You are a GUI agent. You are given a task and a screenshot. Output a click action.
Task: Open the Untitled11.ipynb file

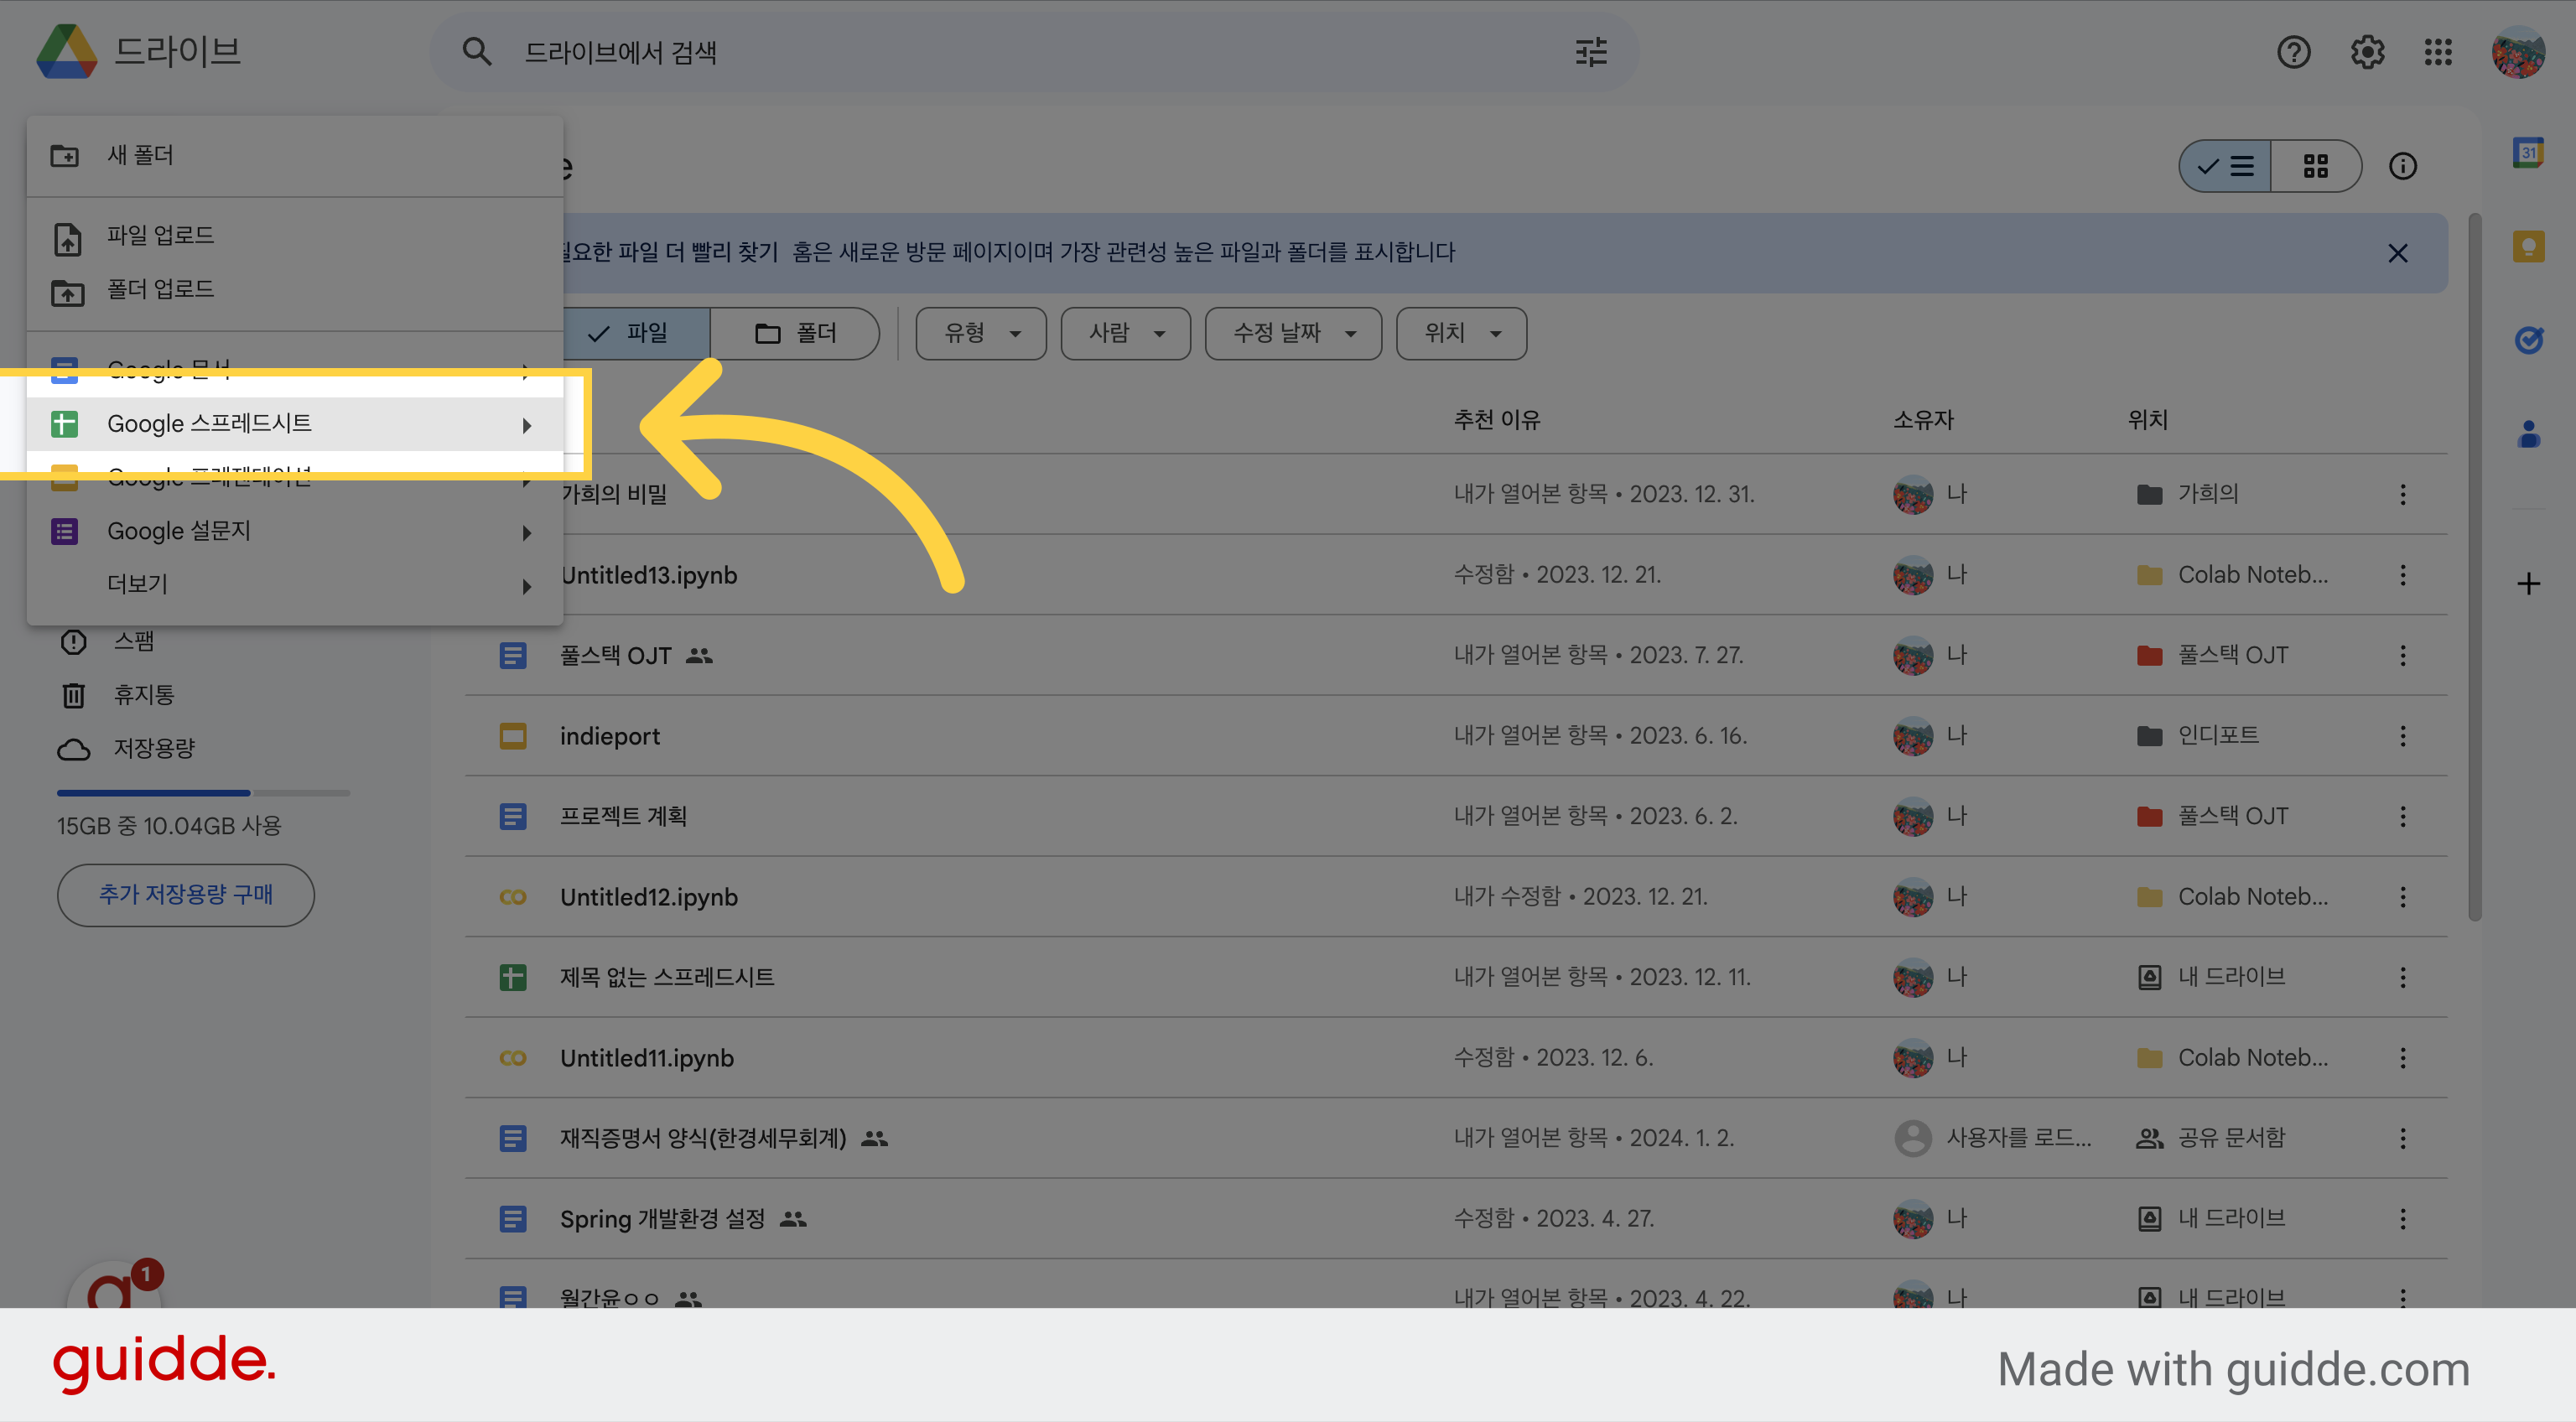click(x=647, y=1058)
